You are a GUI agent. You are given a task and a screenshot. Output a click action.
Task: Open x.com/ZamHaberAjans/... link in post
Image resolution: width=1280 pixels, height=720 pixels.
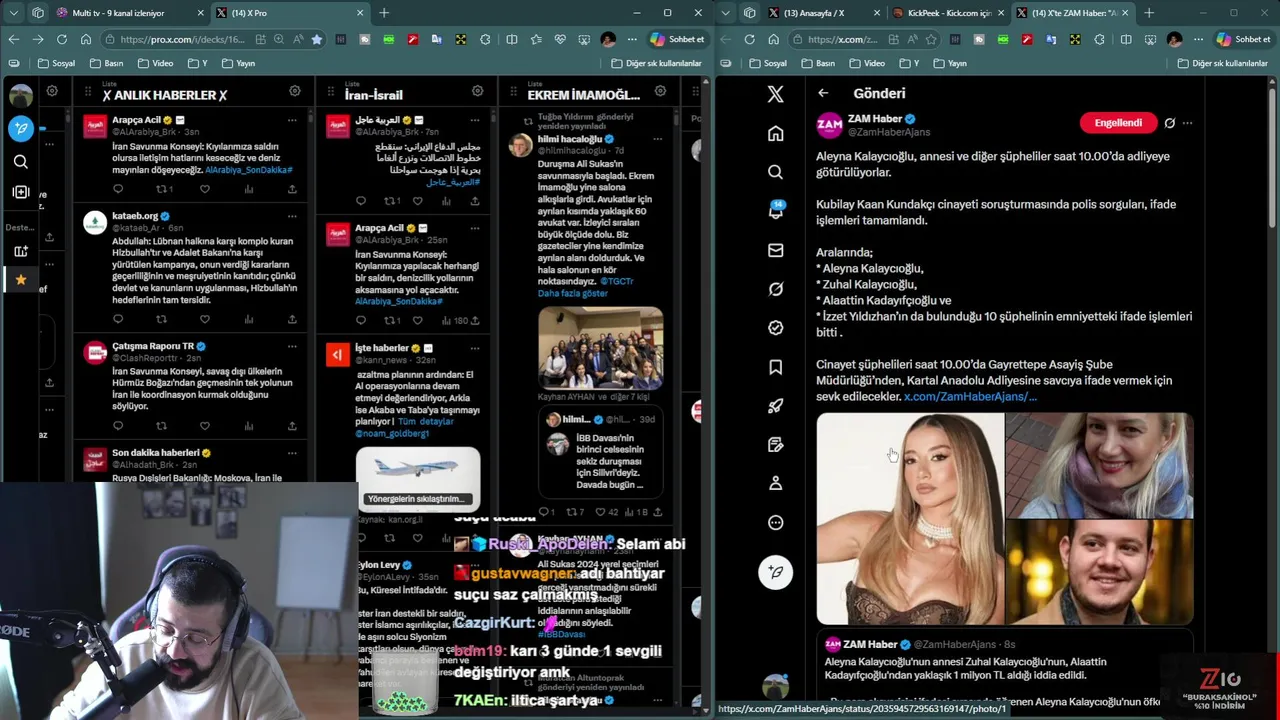[970, 396]
